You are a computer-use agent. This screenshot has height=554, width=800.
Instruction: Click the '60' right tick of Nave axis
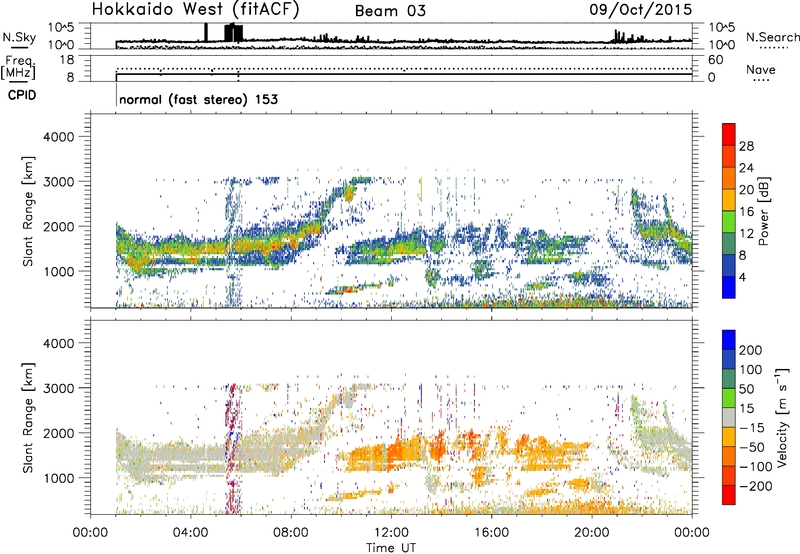[x=715, y=60]
